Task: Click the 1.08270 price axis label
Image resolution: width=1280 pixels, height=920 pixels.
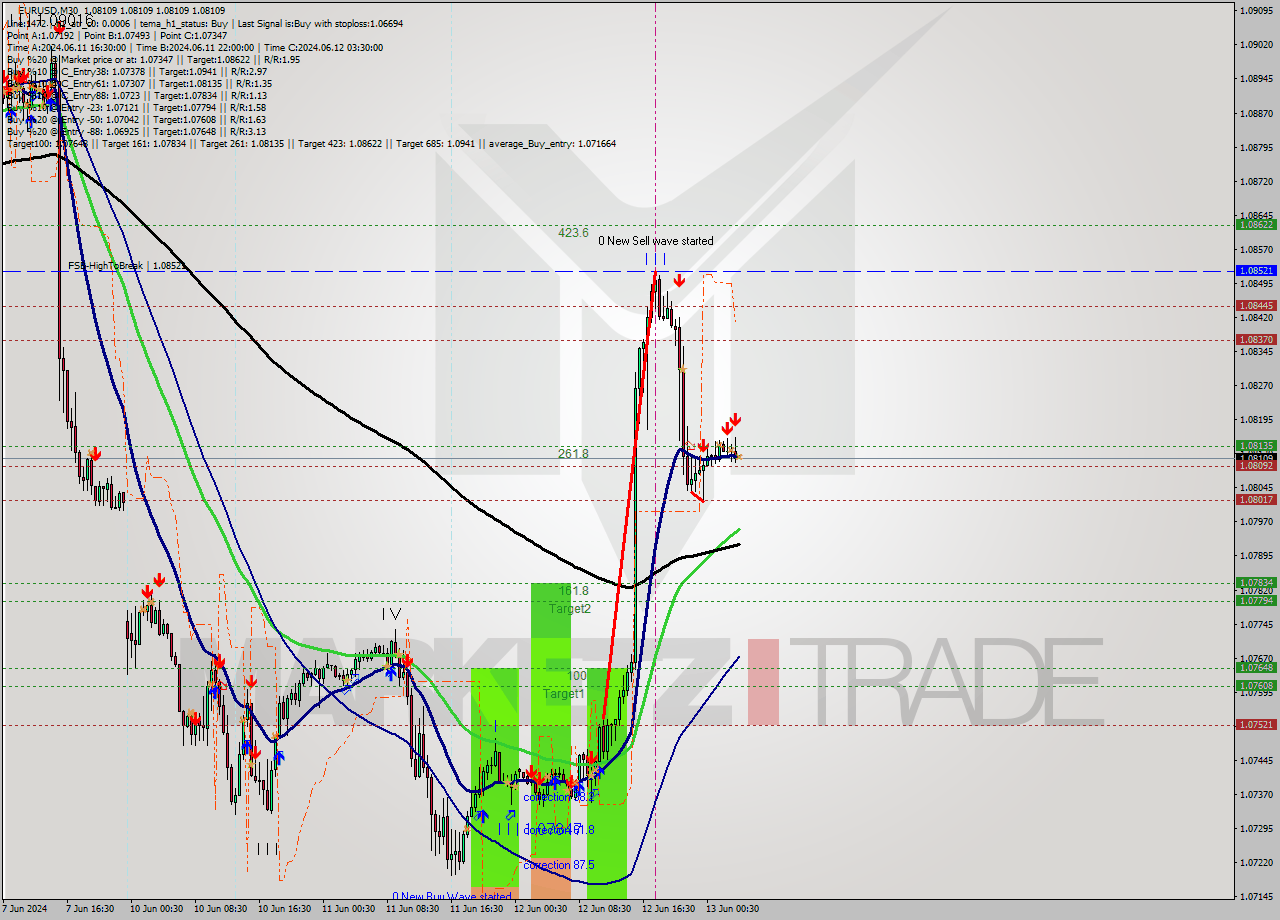Action: tap(1257, 385)
